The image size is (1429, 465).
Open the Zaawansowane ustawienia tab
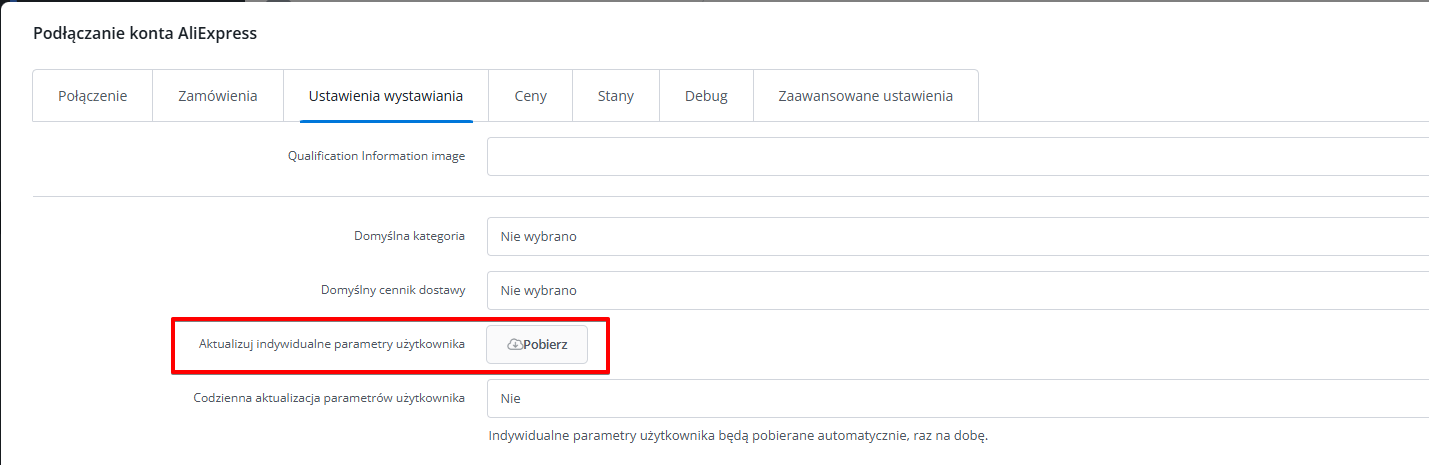pyautogui.click(x=865, y=96)
